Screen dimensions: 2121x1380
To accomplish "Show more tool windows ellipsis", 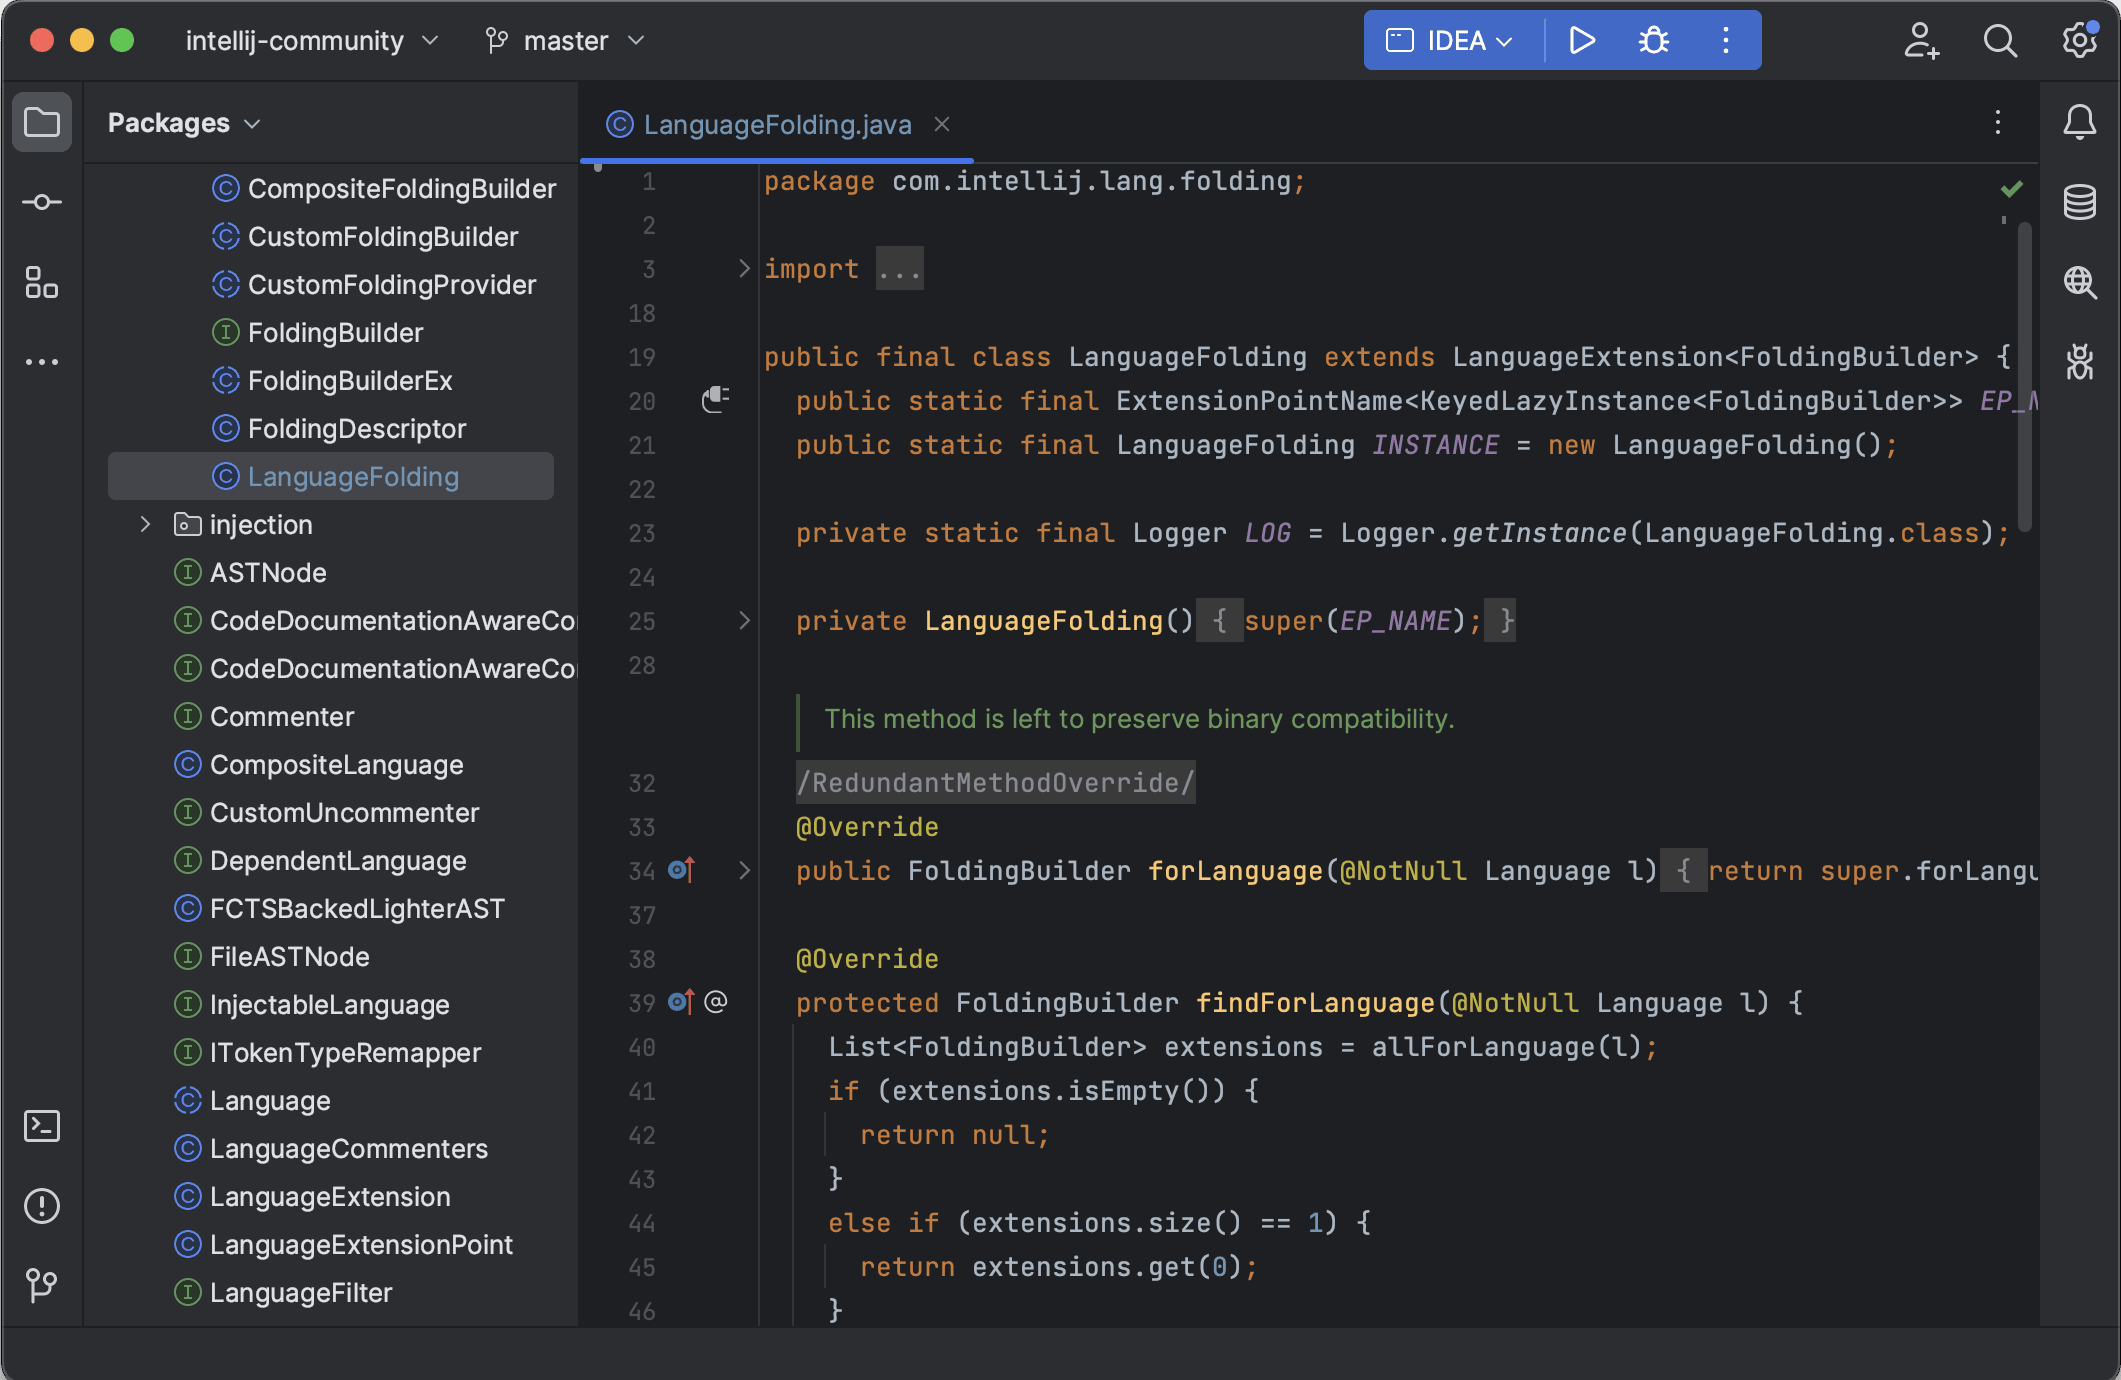I will point(42,361).
